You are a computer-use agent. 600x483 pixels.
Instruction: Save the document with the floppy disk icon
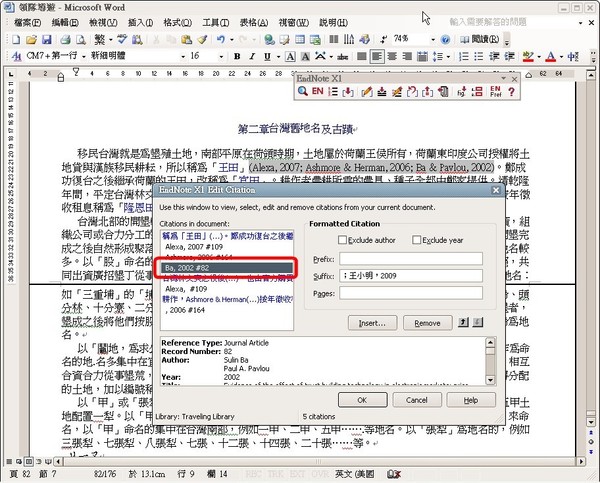[46, 39]
